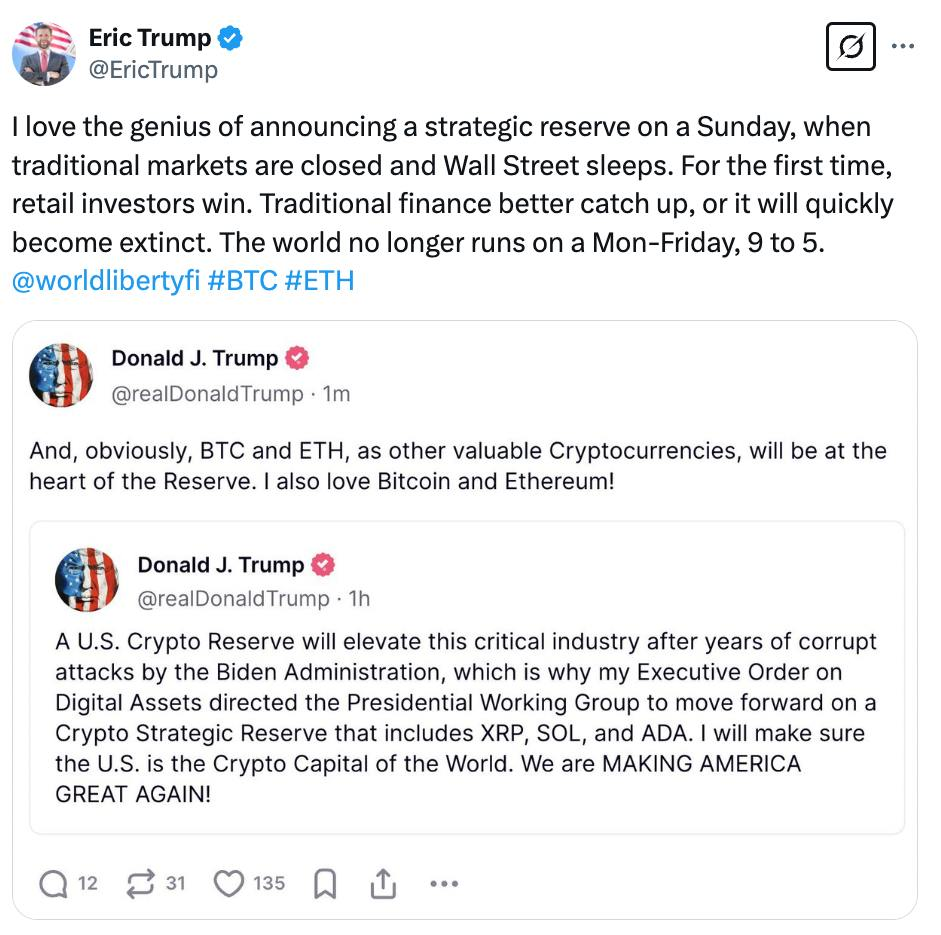This screenshot has height=935, width=941.
Task: Click Eric Trump's blue verified badge
Action: [232, 39]
